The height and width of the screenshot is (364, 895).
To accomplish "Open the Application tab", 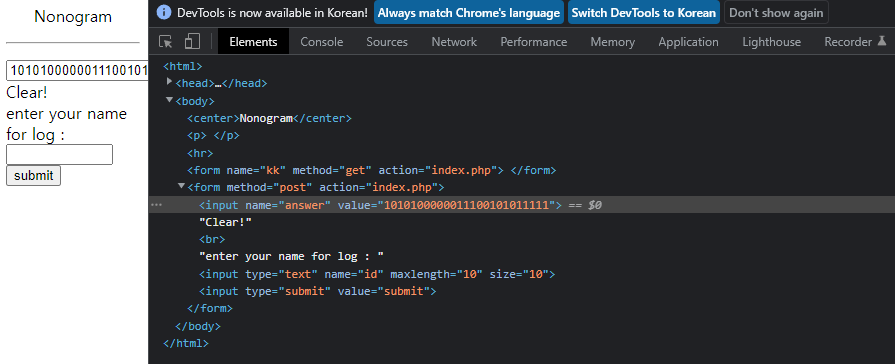I will [688, 42].
